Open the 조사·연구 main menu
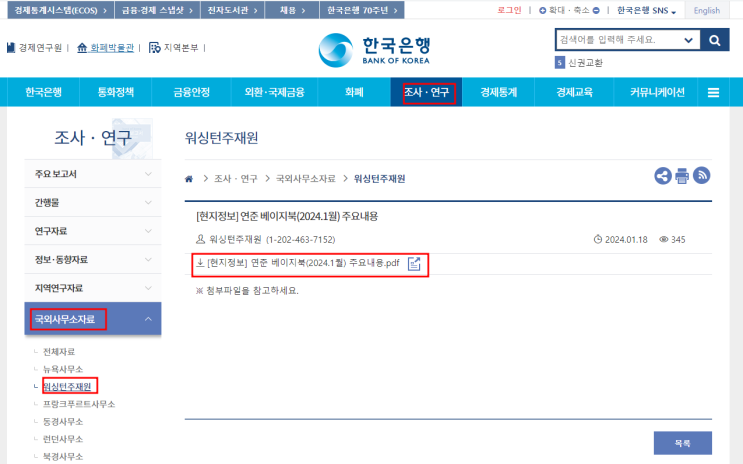This screenshot has height=464, width=743. [x=426, y=92]
